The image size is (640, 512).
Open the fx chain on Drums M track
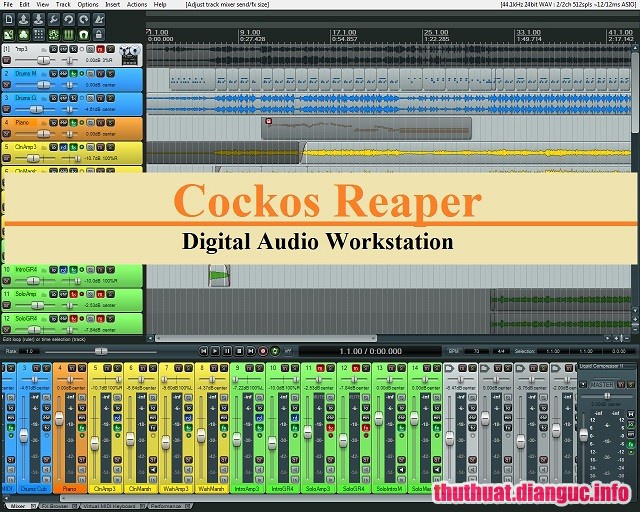(73, 74)
